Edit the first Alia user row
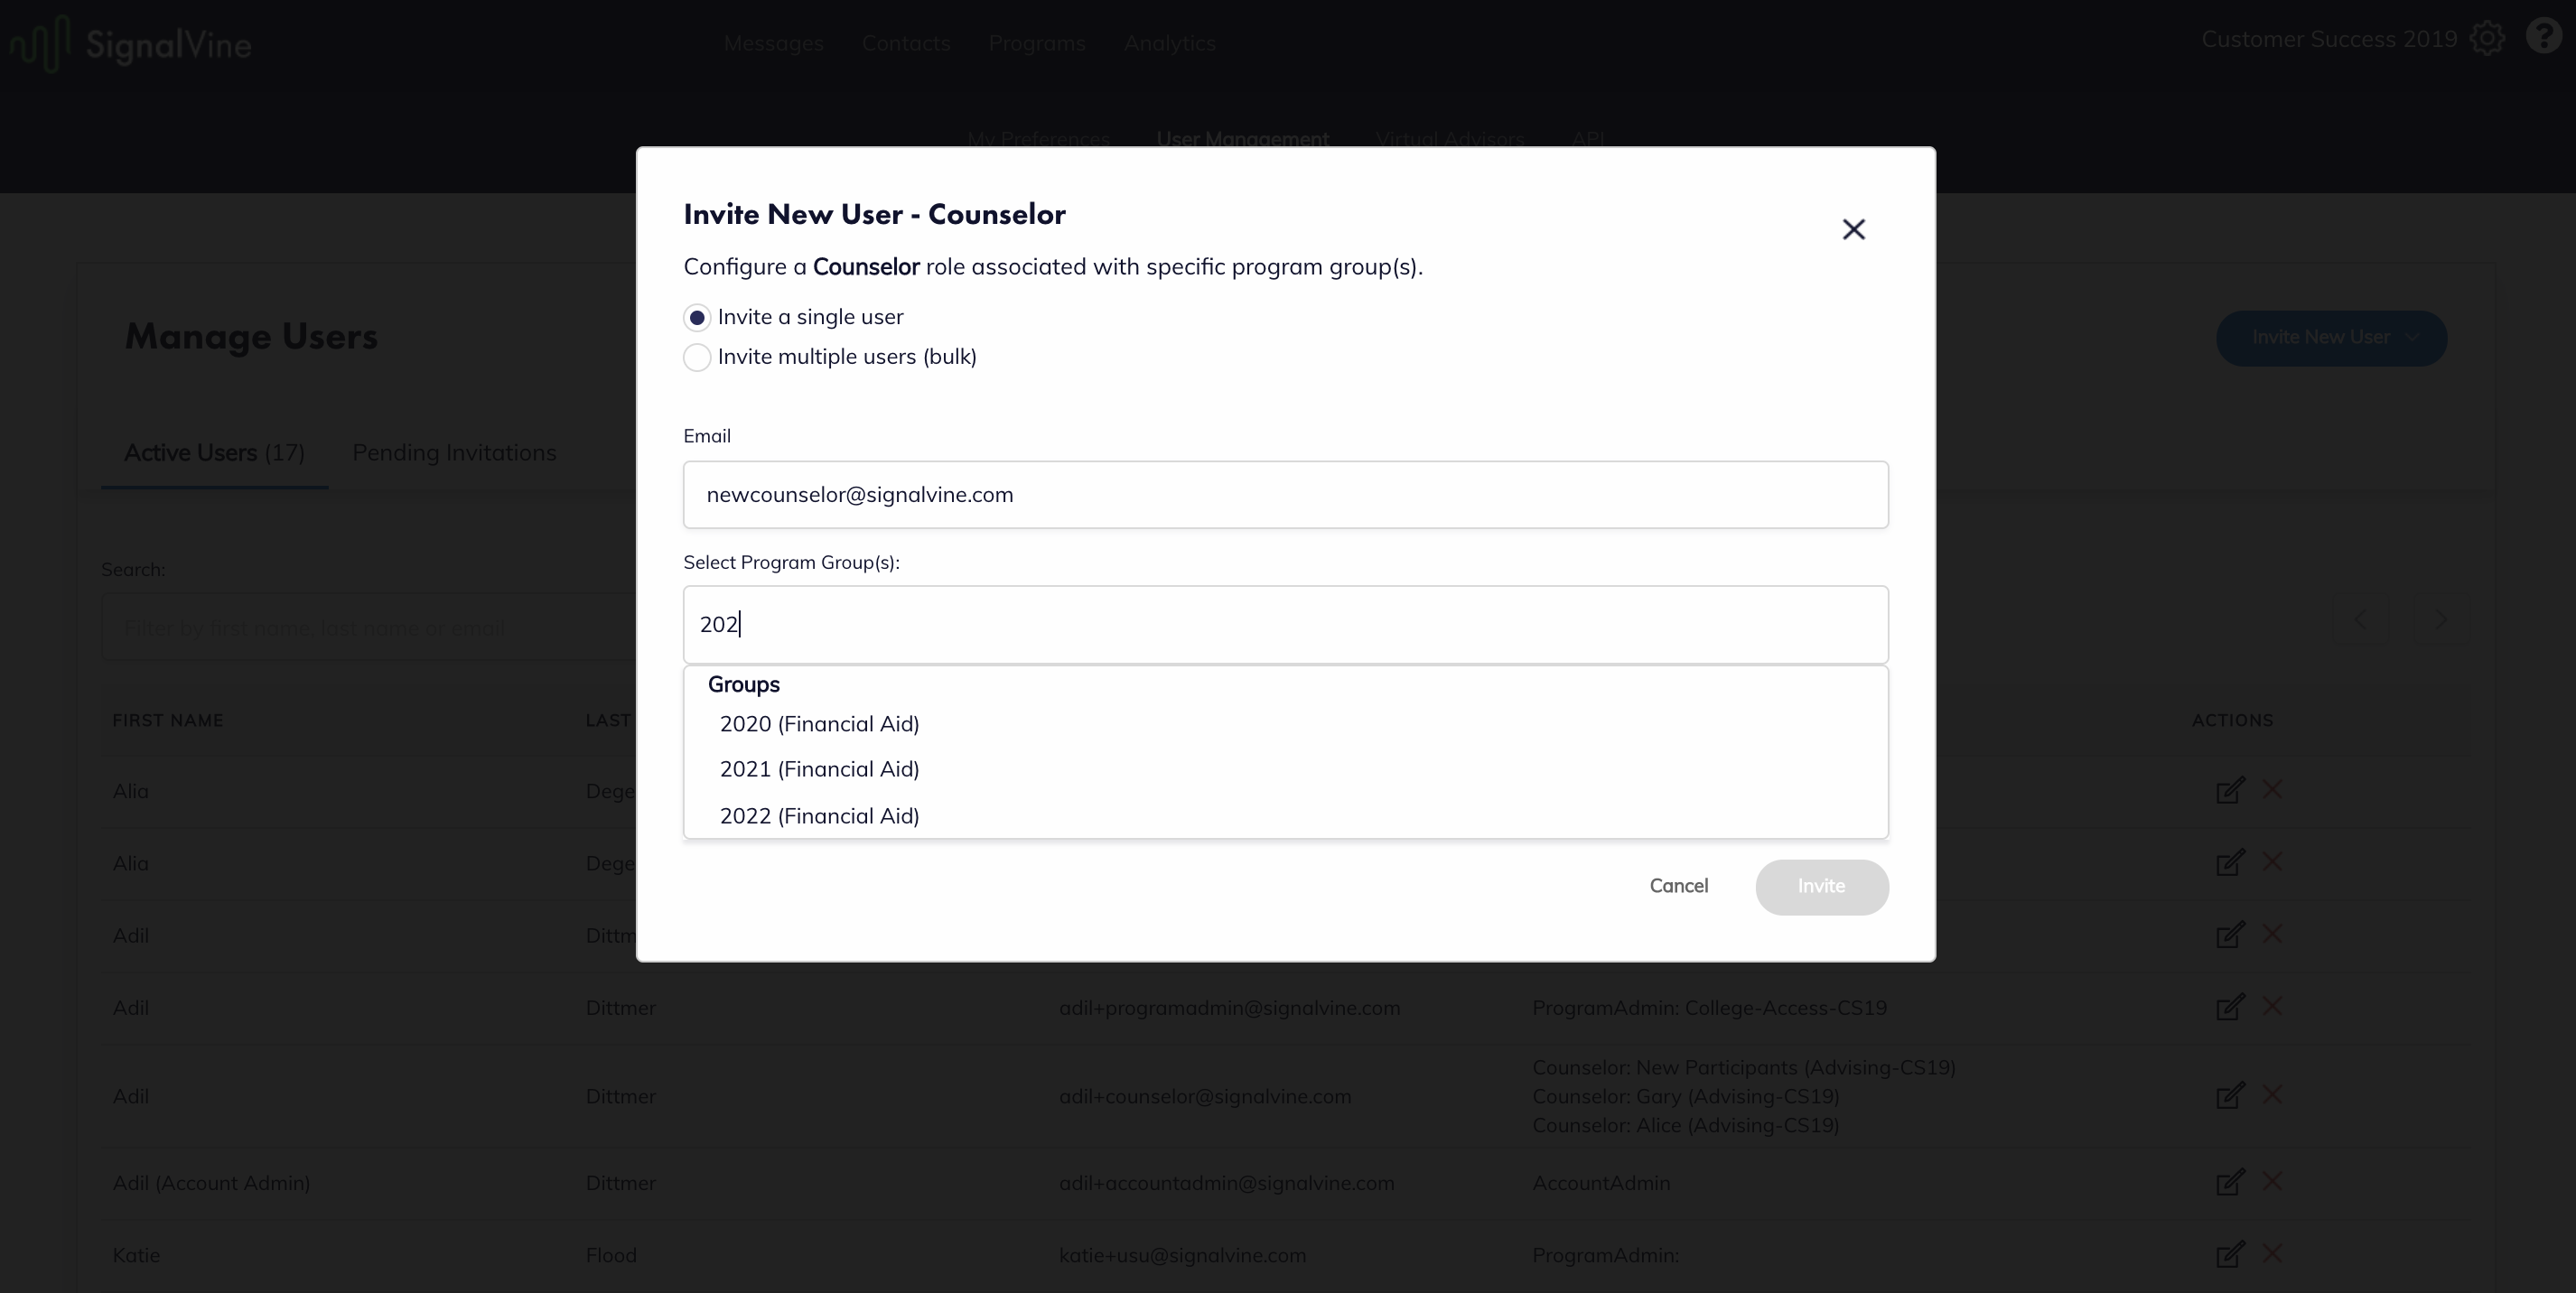The image size is (2576, 1293). coord(2229,791)
